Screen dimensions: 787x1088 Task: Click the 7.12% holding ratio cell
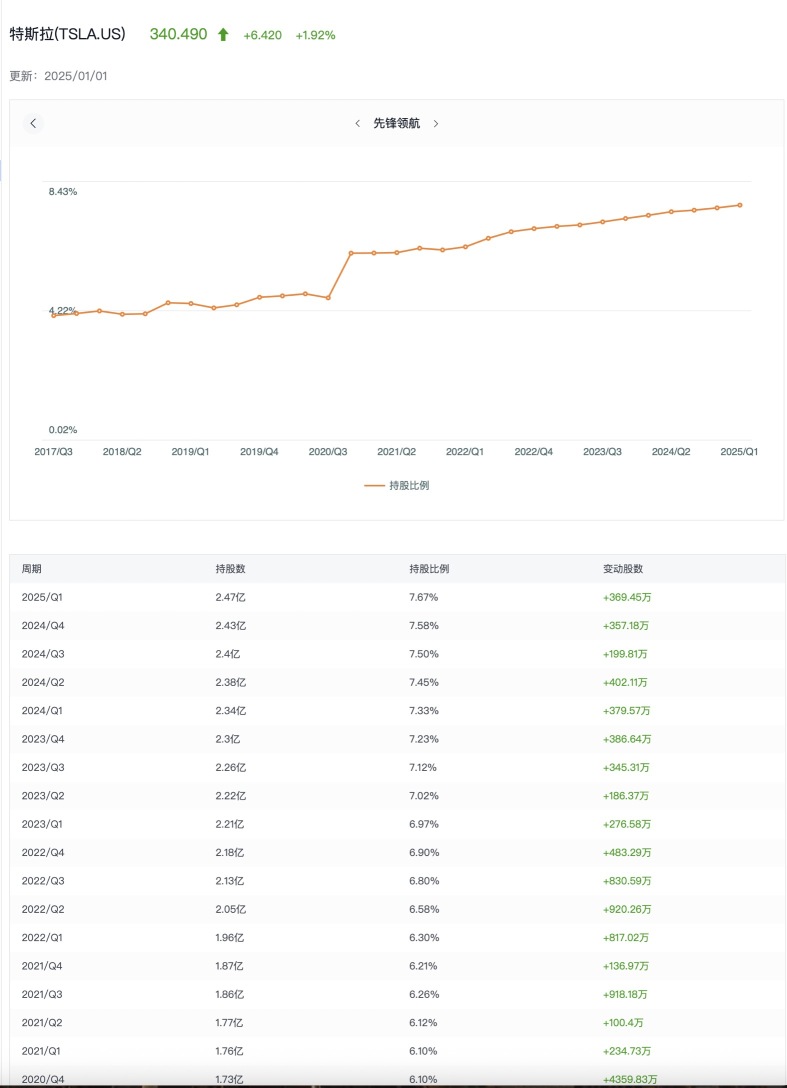tap(423, 768)
